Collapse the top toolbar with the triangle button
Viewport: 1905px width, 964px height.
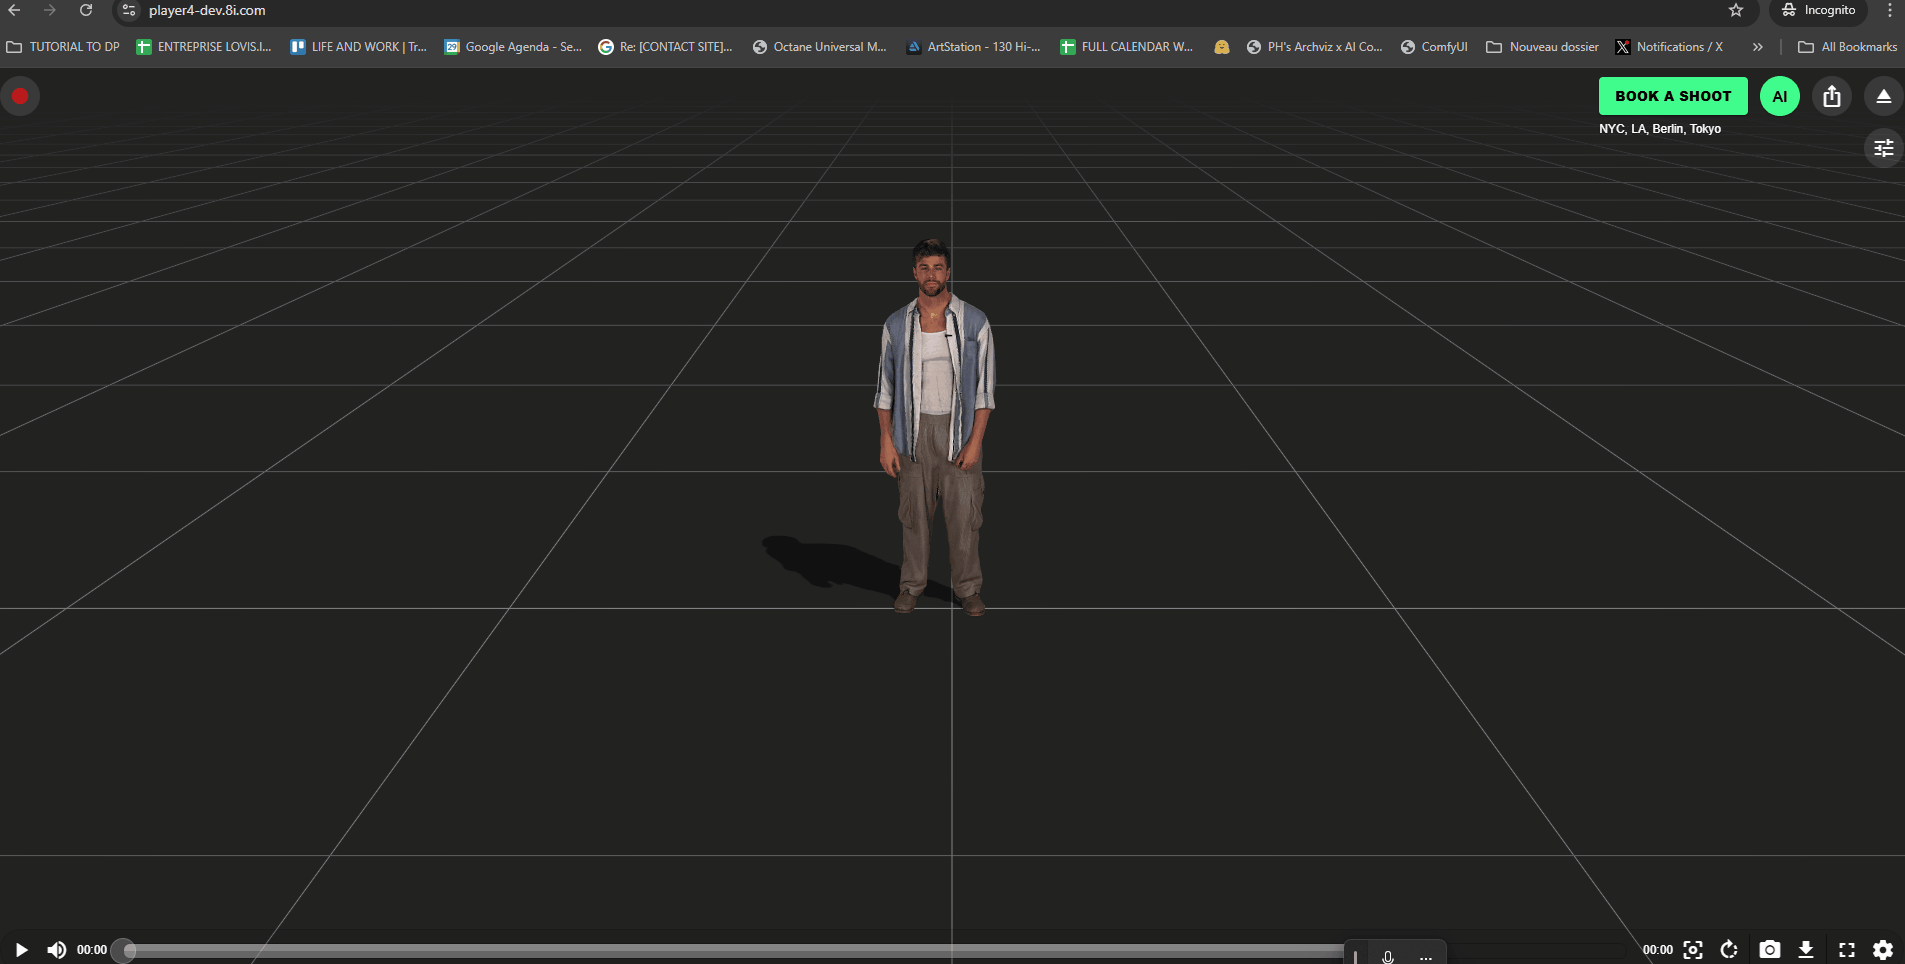(1883, 96)
